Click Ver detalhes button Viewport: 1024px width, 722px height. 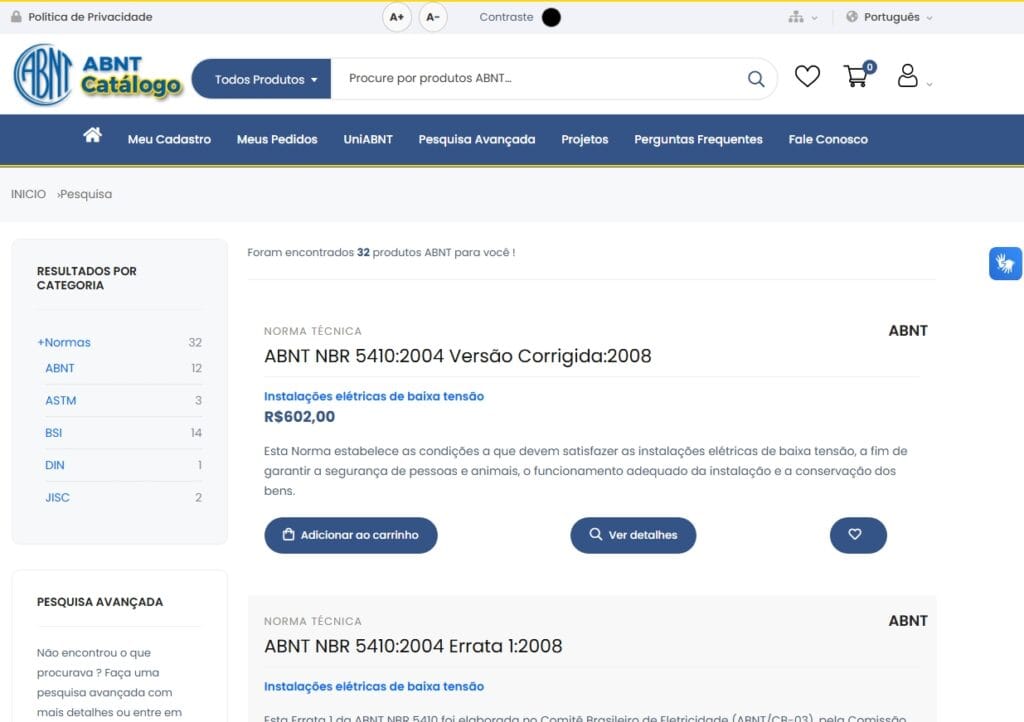[x=633, y=535]
